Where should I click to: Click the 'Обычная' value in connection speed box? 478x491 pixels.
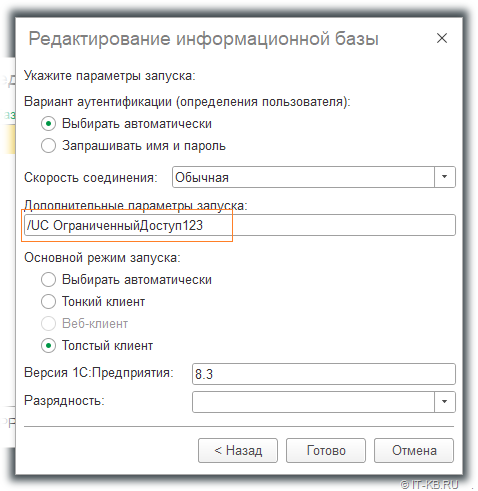[x=202, y=177]
